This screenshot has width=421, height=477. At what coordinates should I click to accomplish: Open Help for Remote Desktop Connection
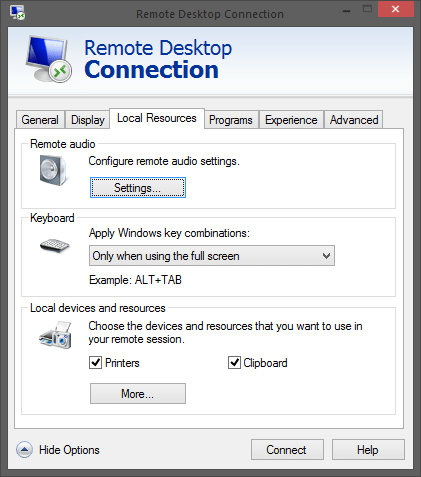(368, 450)
